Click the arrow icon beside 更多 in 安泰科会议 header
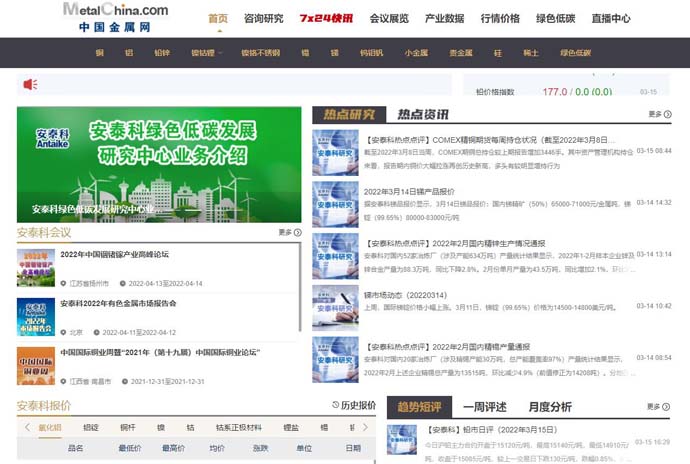The height and width of the screenshot is (464, 690). pyautogui.click(x=297, y=232)
